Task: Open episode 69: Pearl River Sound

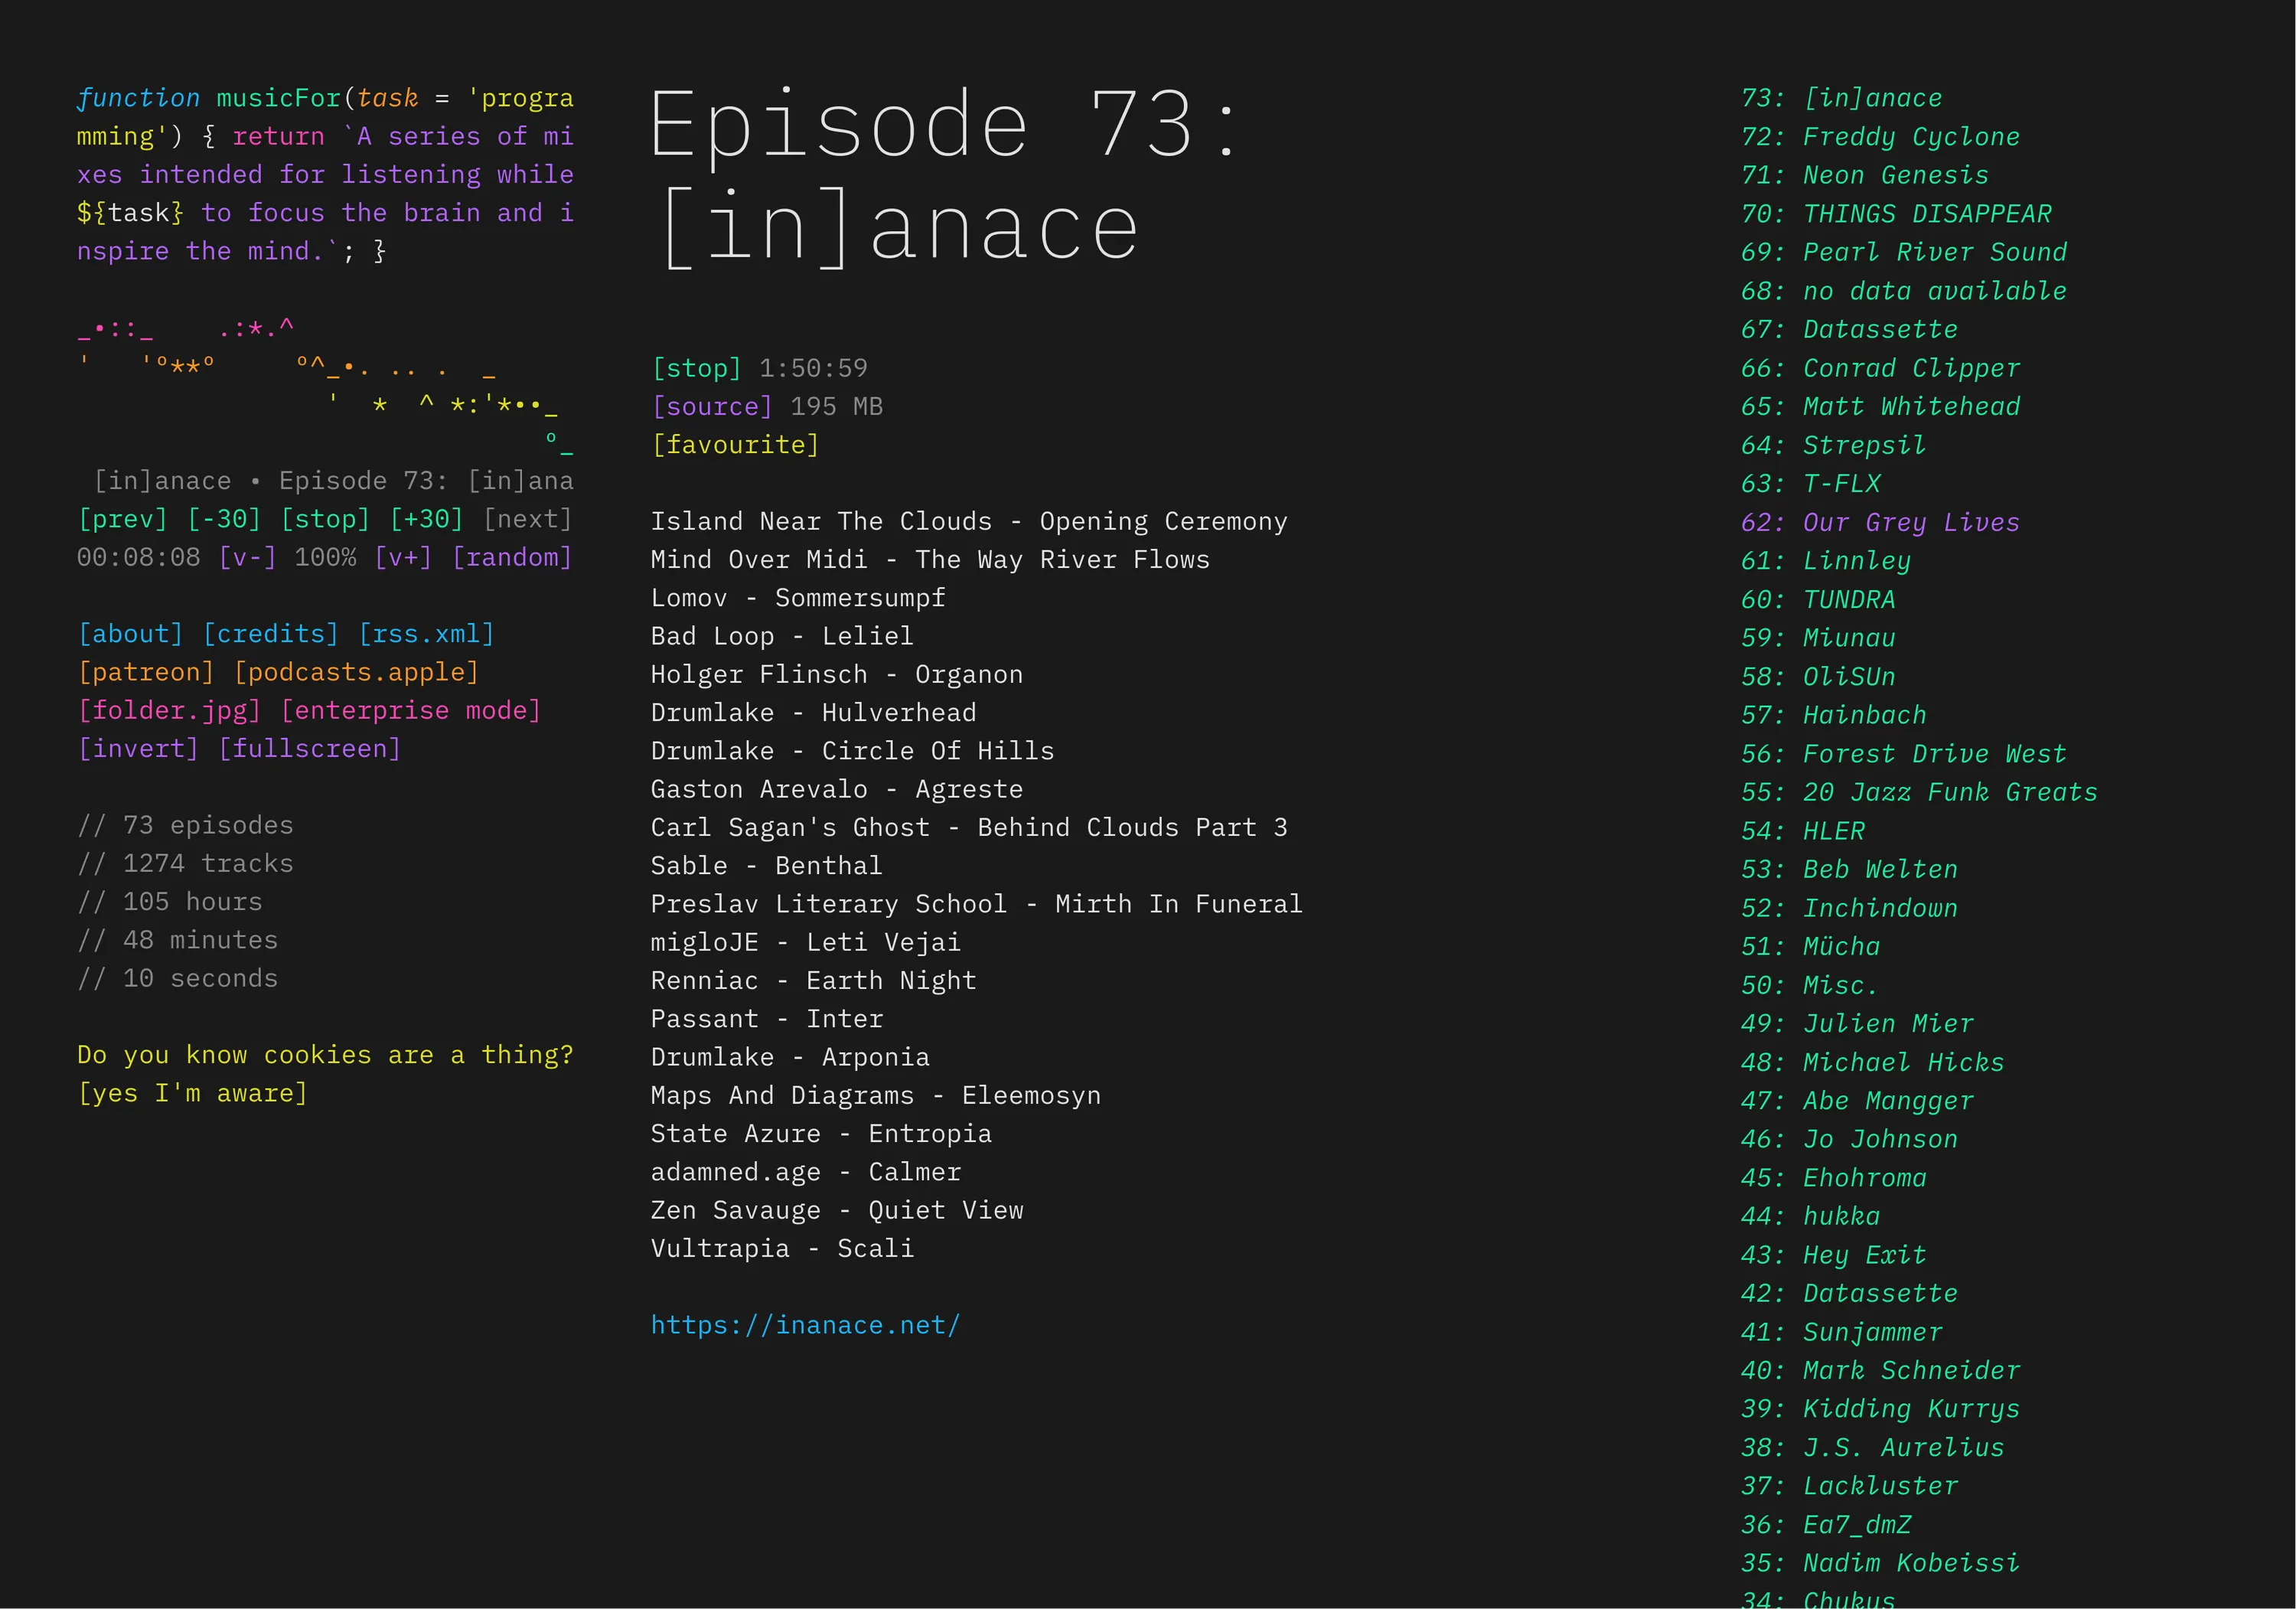Action: (x=1904, y=252)
